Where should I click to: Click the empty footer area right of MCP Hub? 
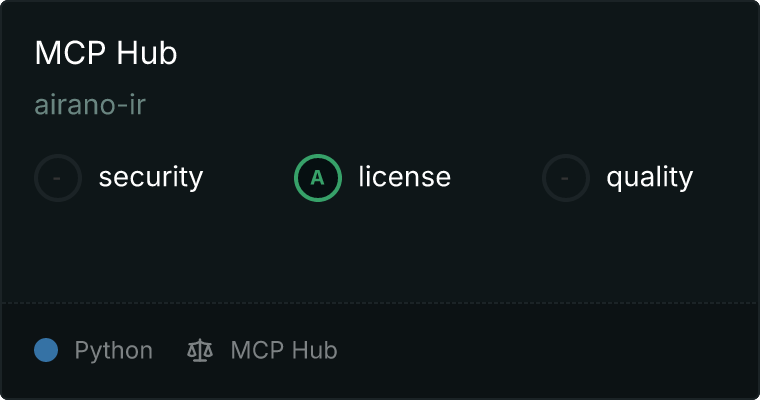[x=548, y=351]
